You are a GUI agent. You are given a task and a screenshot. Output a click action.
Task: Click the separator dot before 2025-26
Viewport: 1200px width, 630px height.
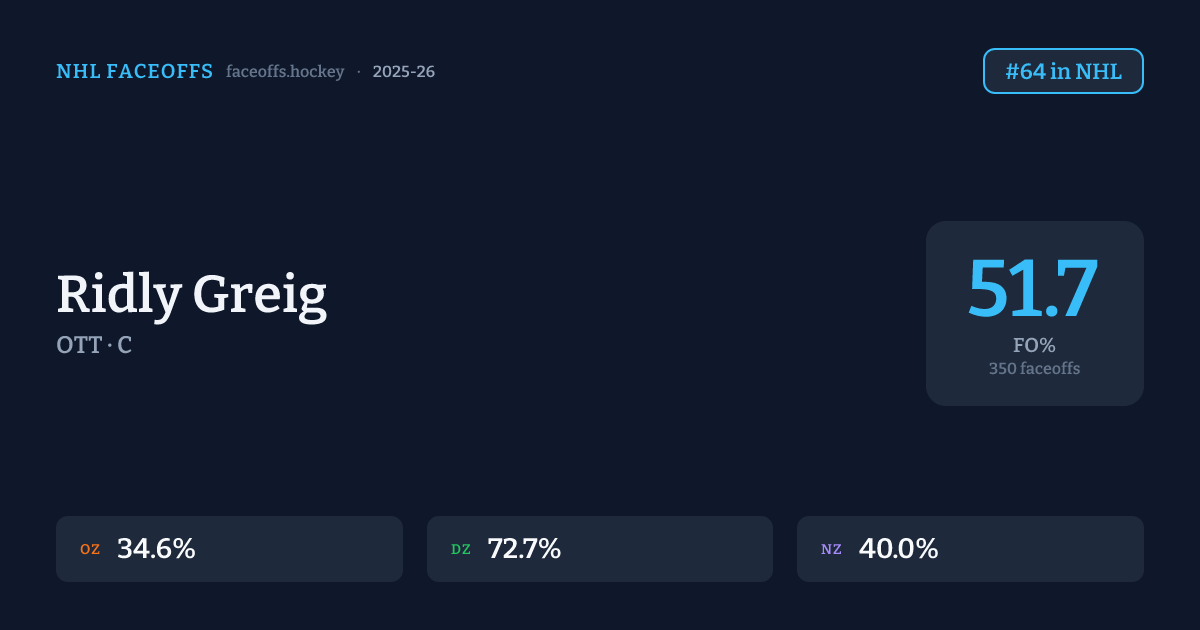(358, 72)
